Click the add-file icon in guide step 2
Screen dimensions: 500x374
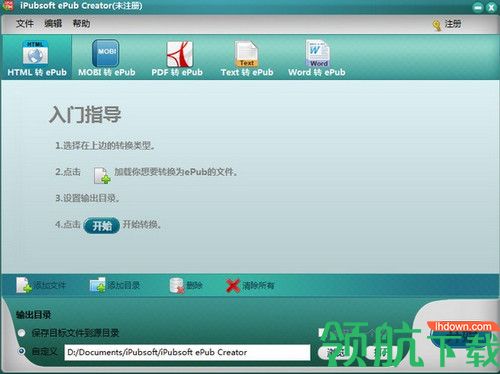coord(102,175)
